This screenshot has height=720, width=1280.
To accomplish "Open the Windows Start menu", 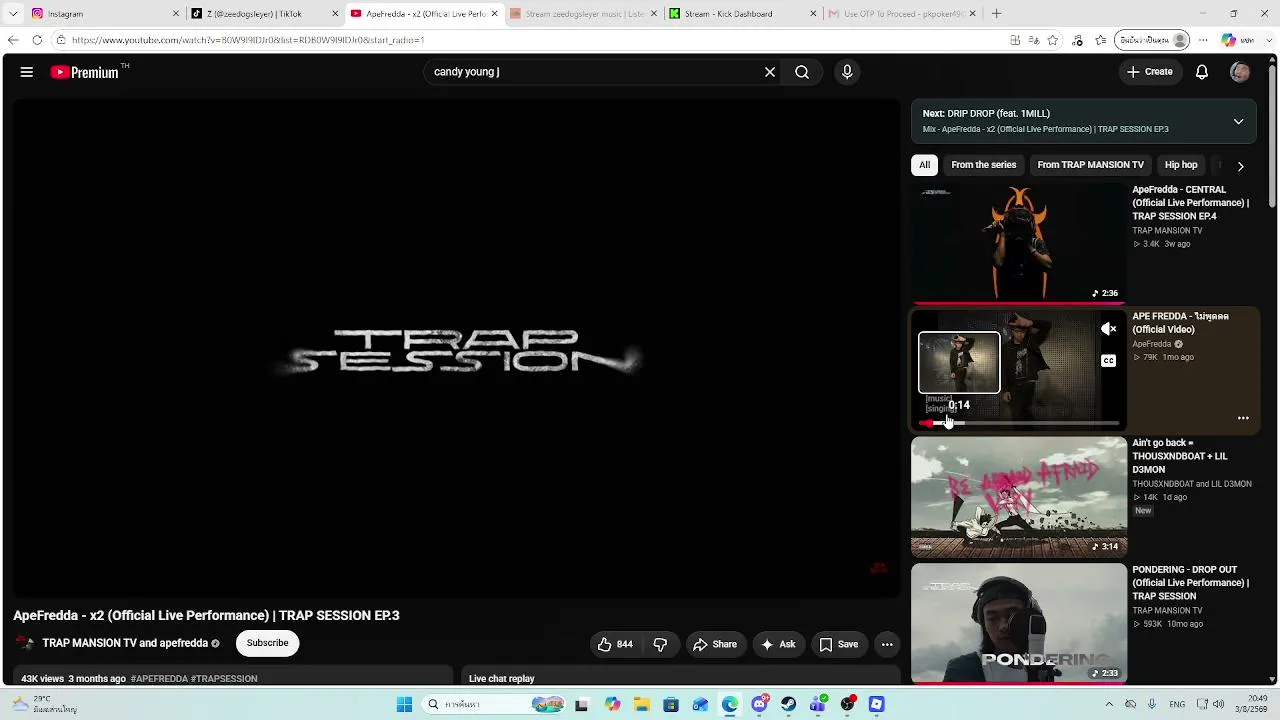I will click(x=404, y=705).
